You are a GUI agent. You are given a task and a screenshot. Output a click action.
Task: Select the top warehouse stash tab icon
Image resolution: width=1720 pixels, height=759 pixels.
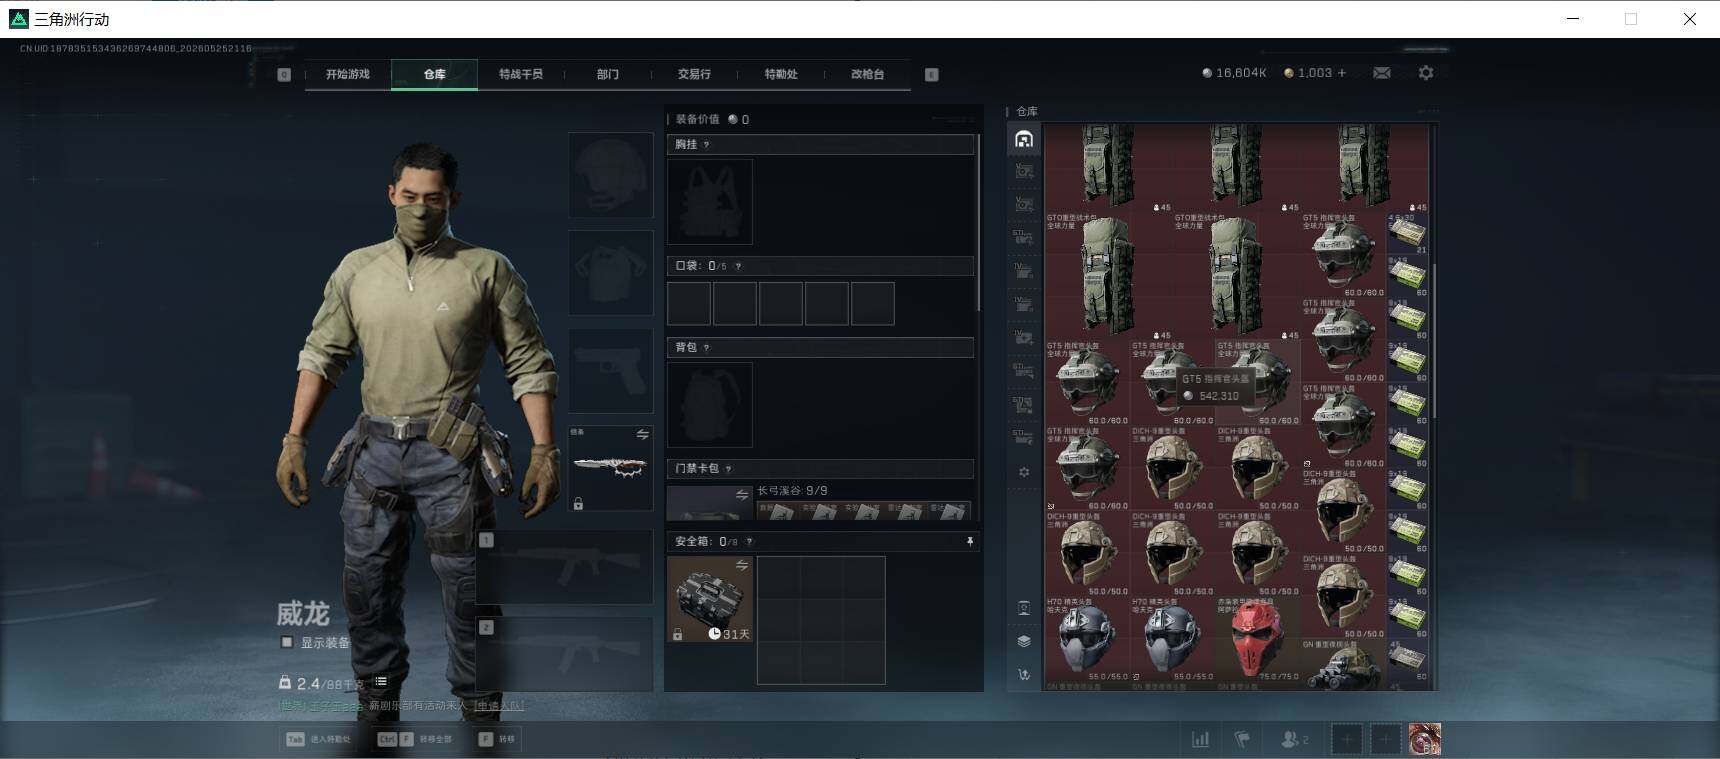[x=1024, y=139]
